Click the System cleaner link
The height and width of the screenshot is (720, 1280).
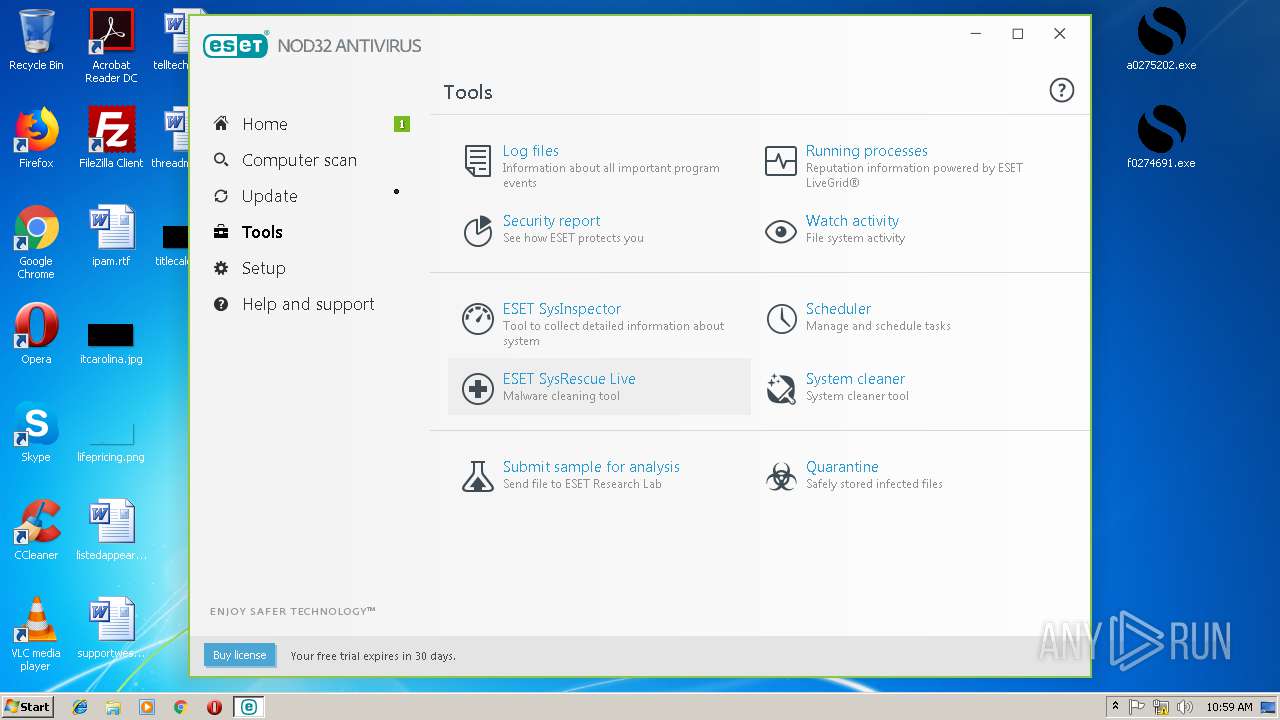click(x=855, y=379)
